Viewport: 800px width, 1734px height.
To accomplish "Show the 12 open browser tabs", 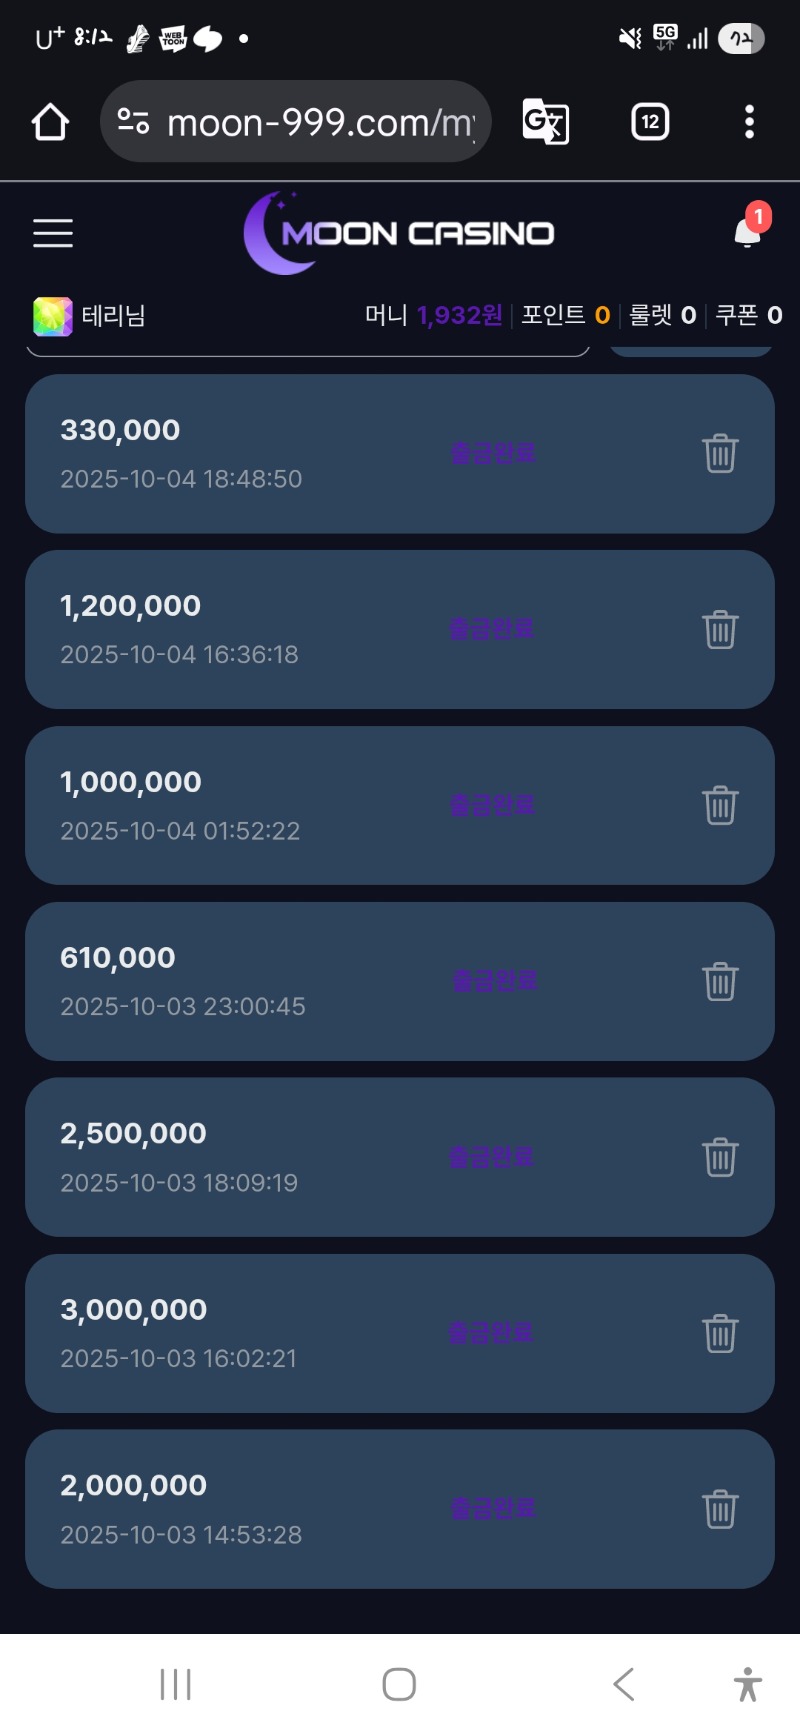I will [x=650, y=122].
